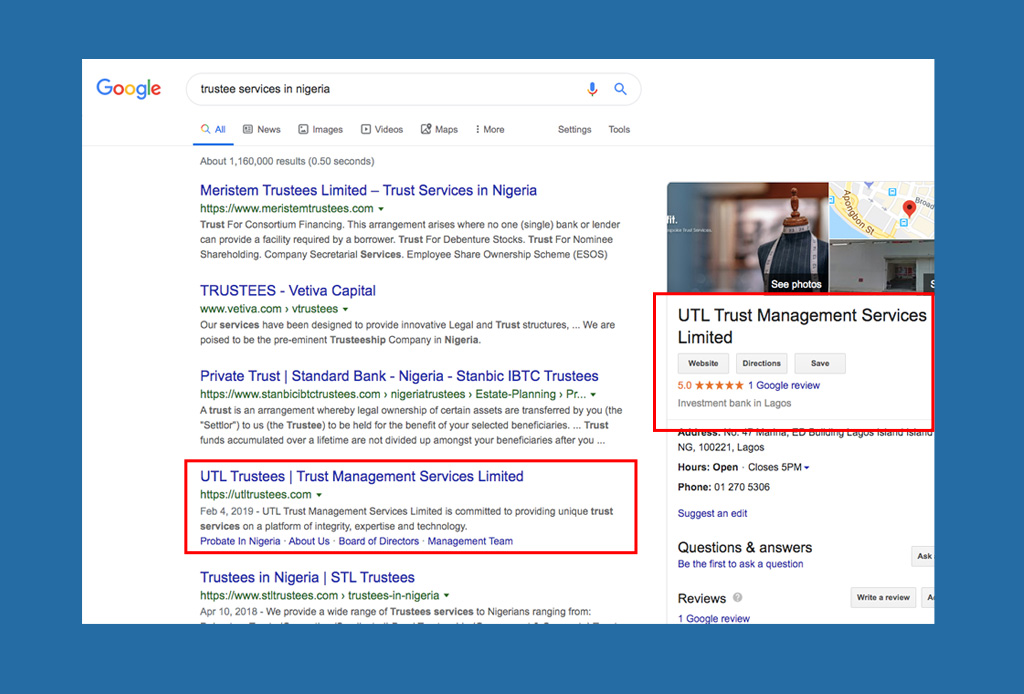The width and height of the screenshot is (1024, 694).
Task: Open the 'Management Team' sitelink
Action: (470, 541)
